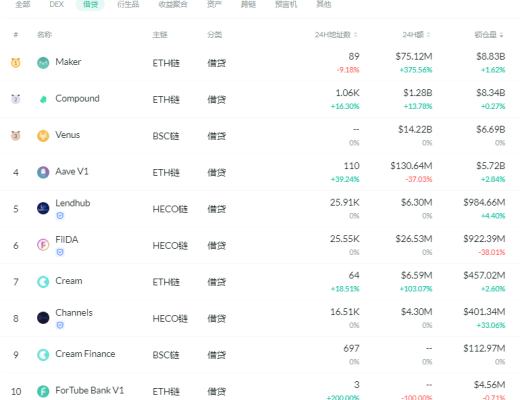Click the shield badge under Channels
The height and width of the screenshot is (400, 520).
click(60, 325)
